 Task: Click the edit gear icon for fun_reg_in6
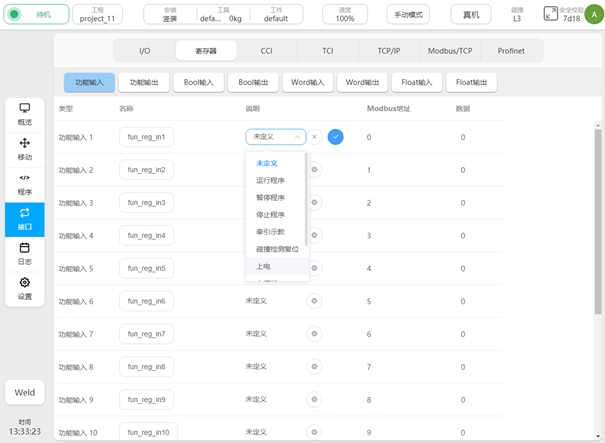314,301
